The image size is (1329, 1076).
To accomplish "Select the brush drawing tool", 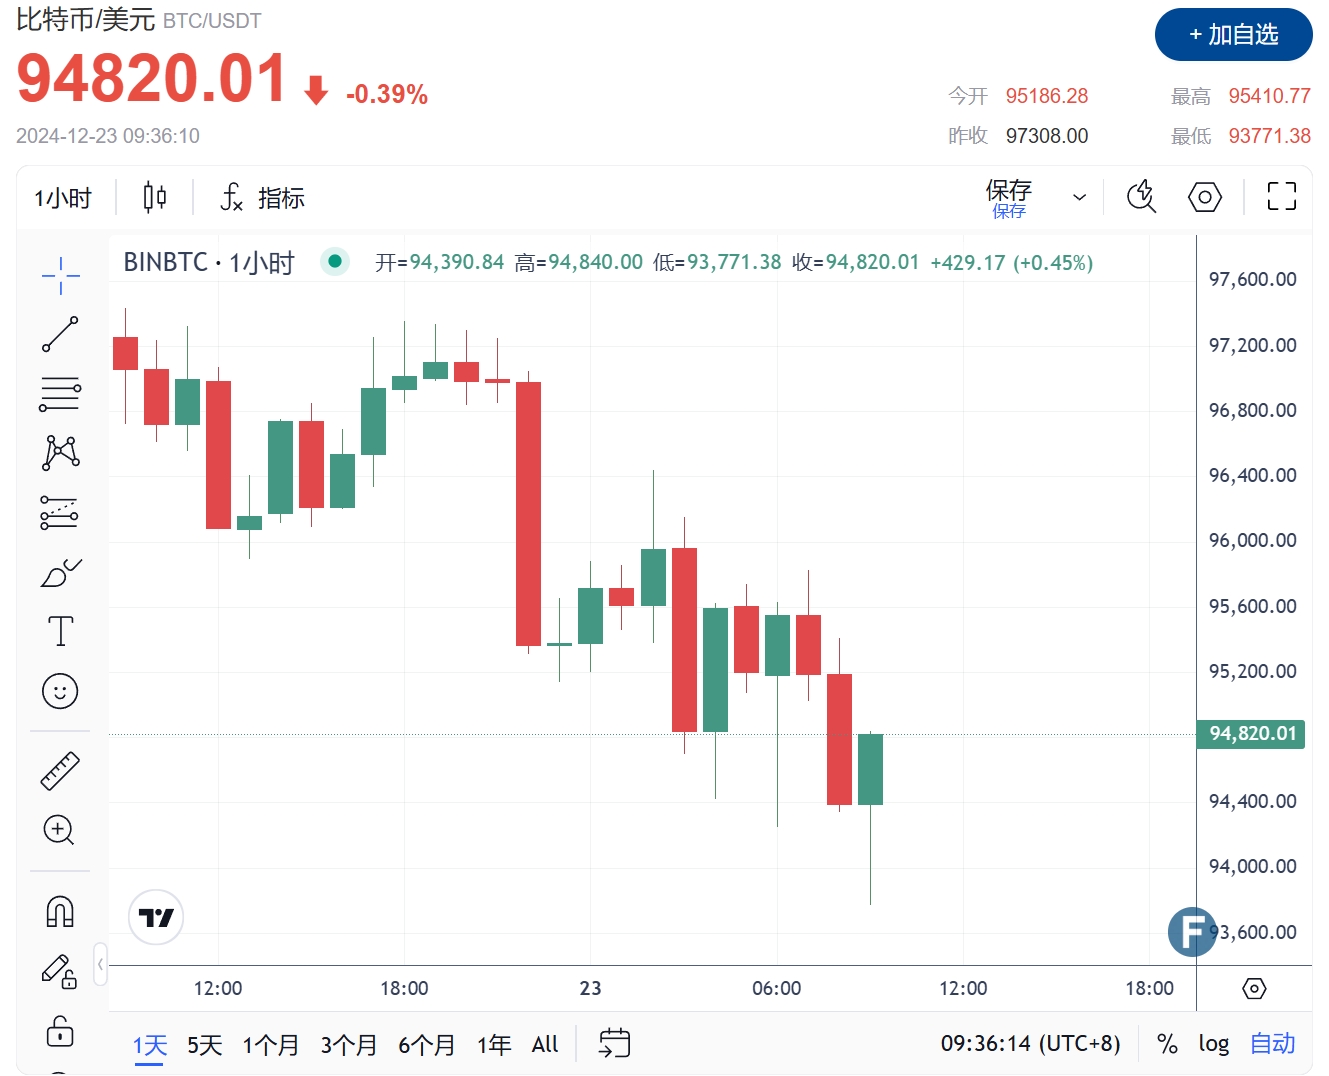I will [60, 572].
